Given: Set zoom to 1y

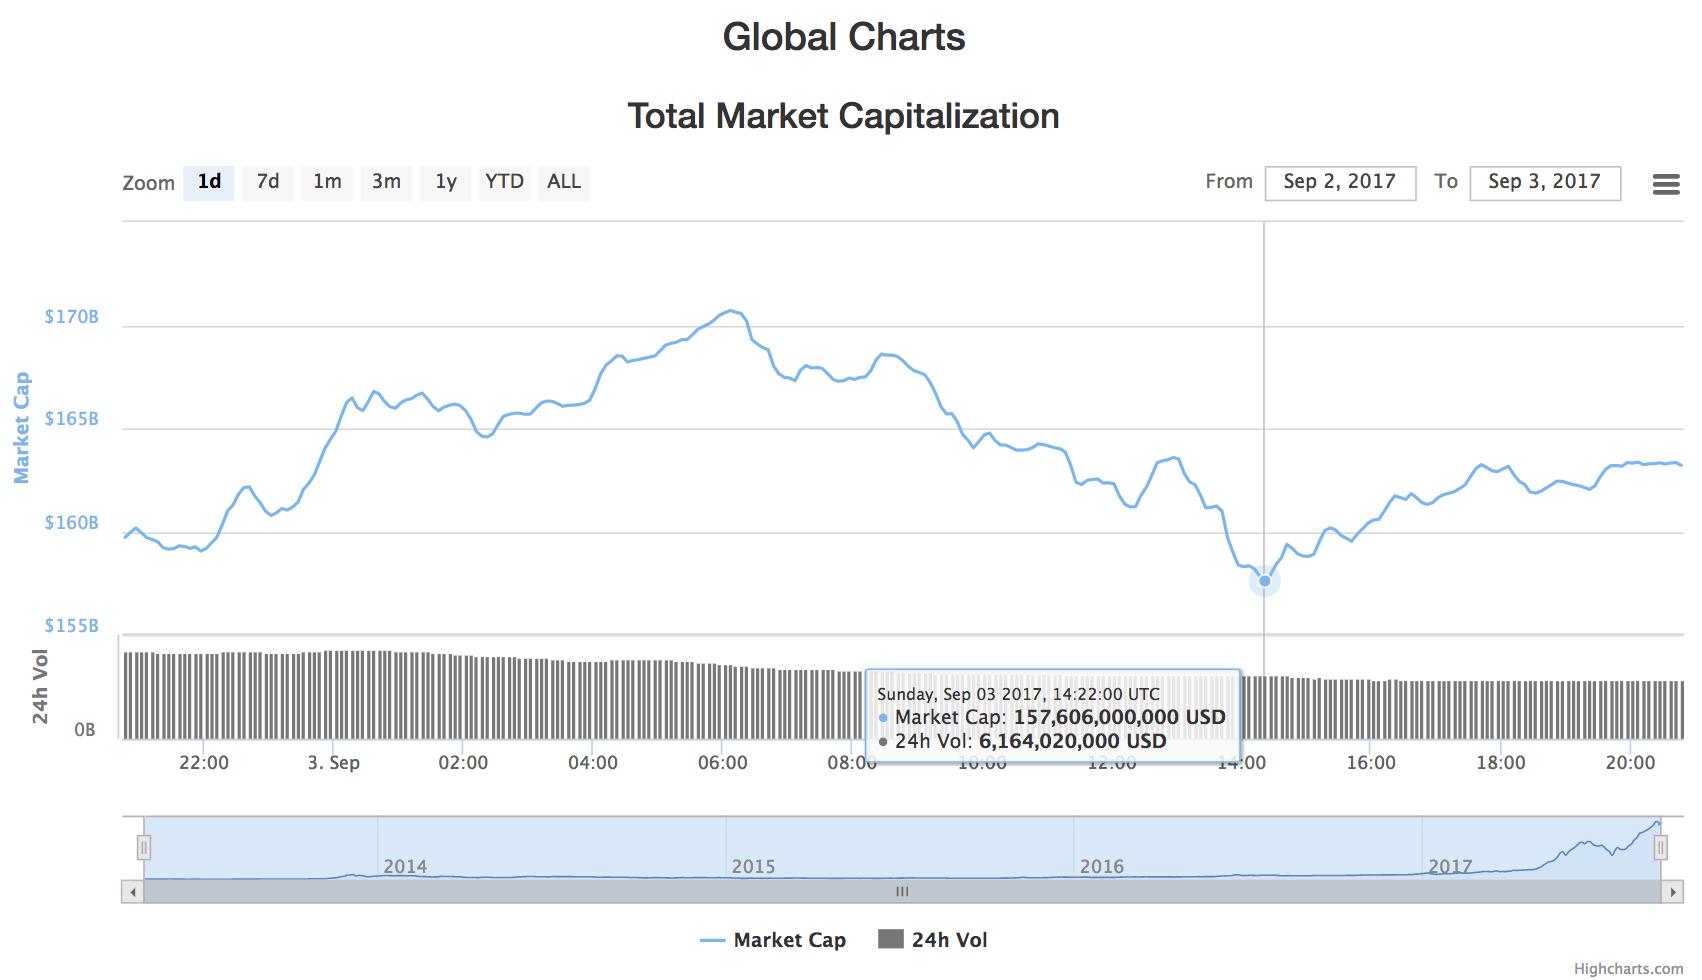Looking at the screenshot, I should (445, 182).
